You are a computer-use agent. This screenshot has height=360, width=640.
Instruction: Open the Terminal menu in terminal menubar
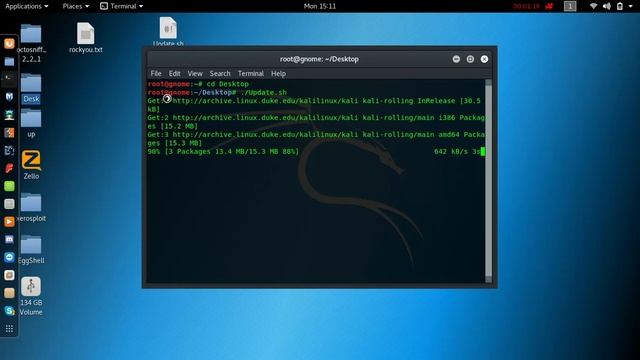pos(251,73)
